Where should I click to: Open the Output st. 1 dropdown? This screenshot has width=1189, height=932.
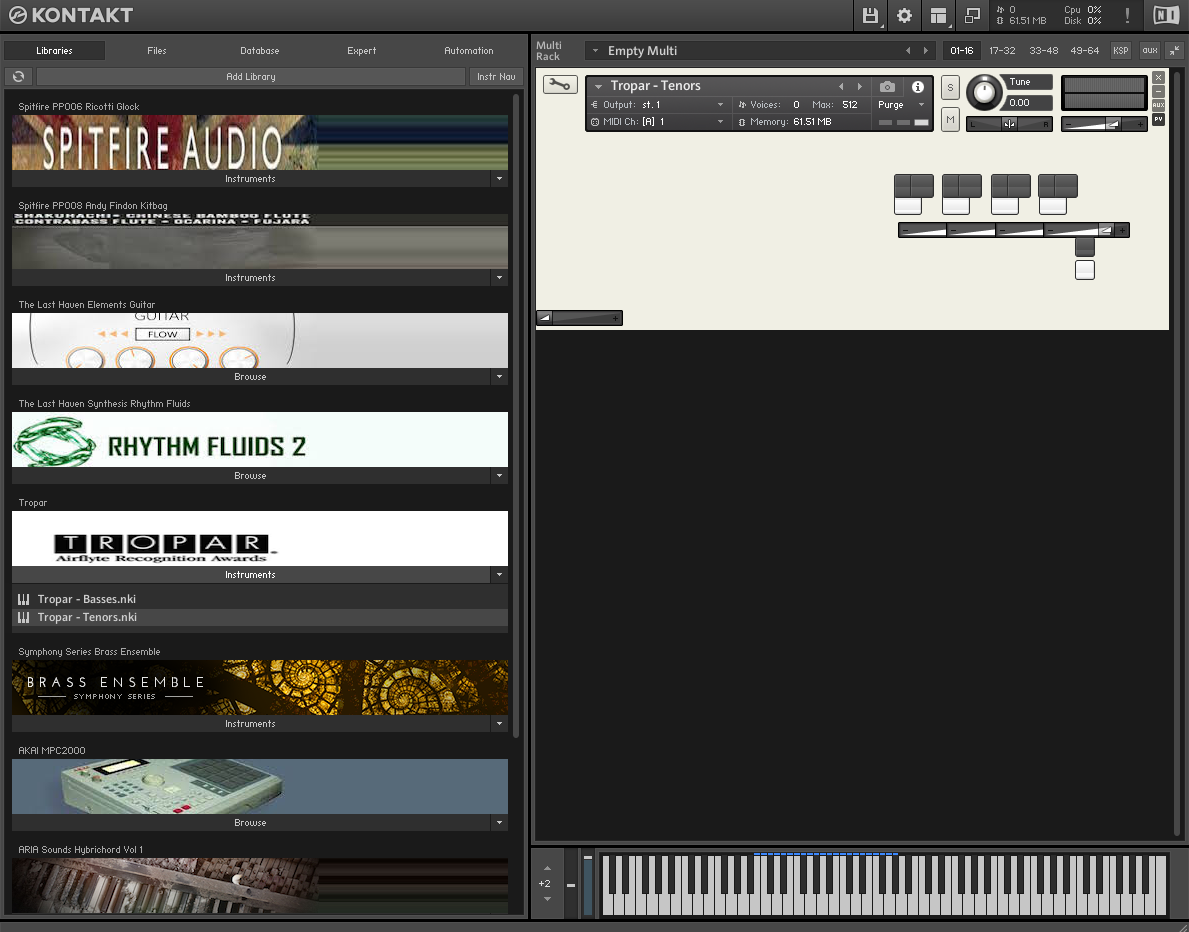pyautogui.click(x=720, y=105)
